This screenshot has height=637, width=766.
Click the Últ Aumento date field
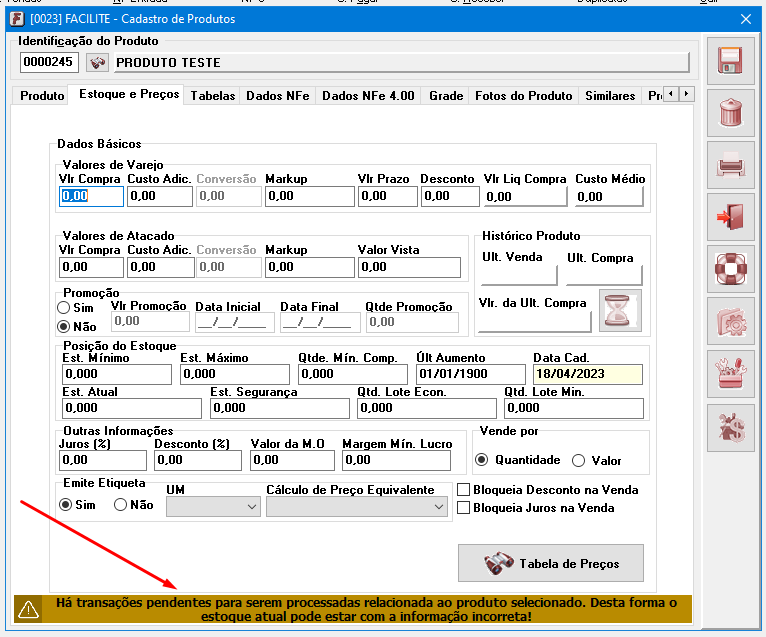point(471,374)
